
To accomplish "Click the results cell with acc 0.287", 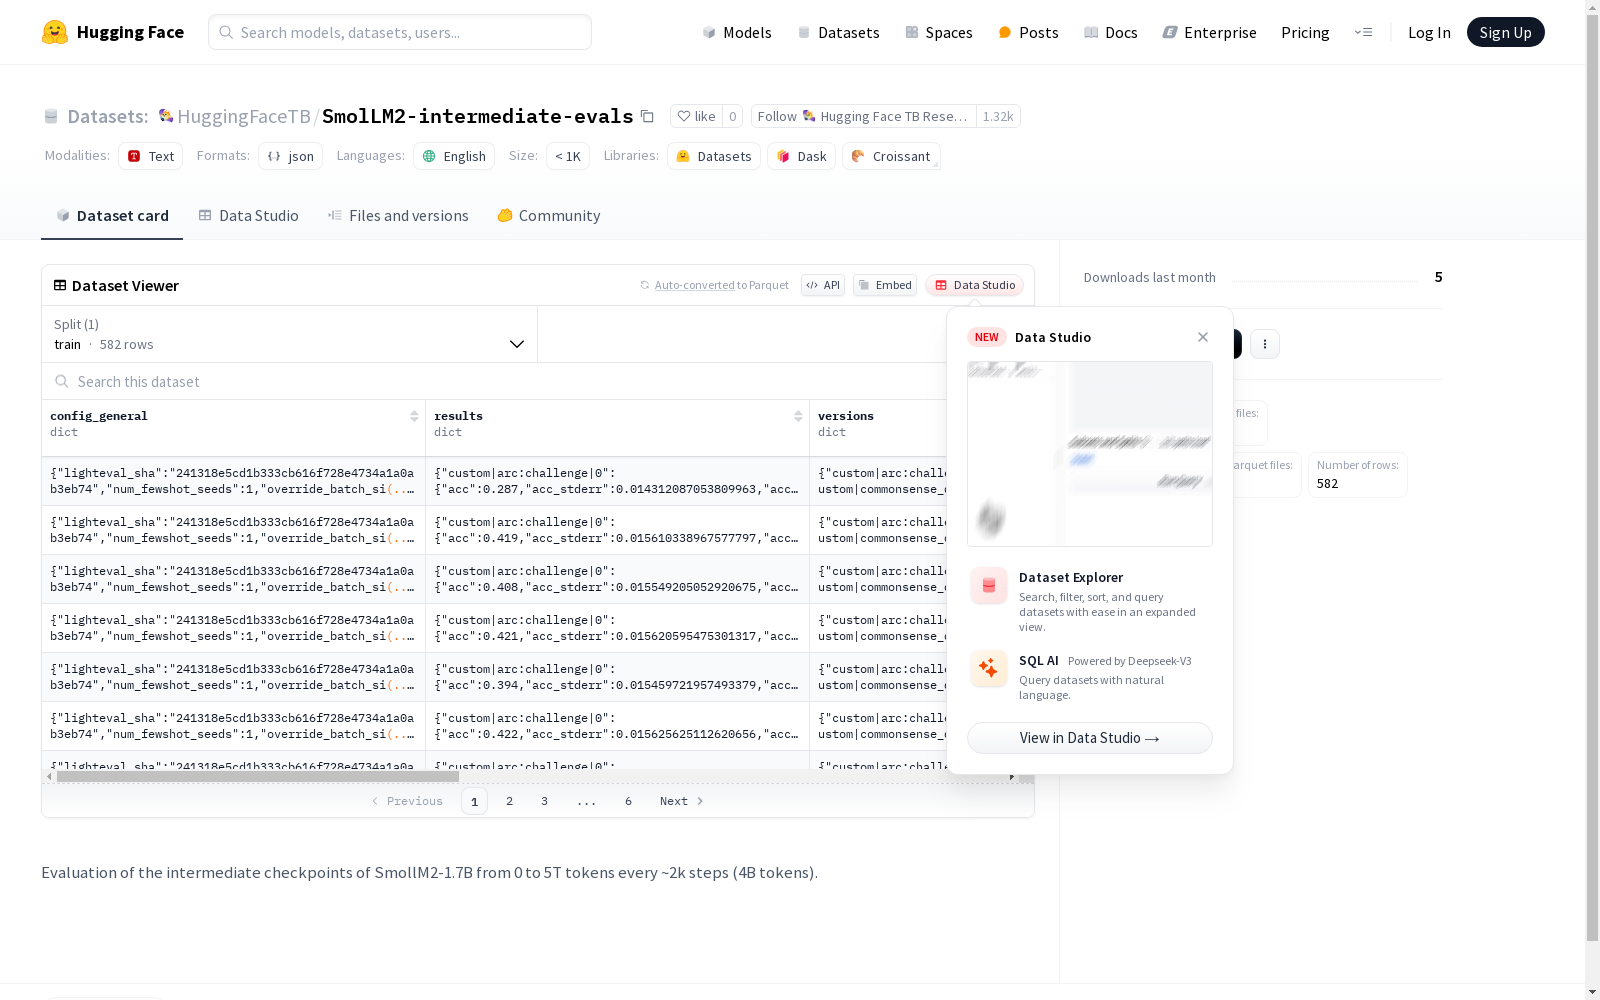I will [x=617, y=481].
